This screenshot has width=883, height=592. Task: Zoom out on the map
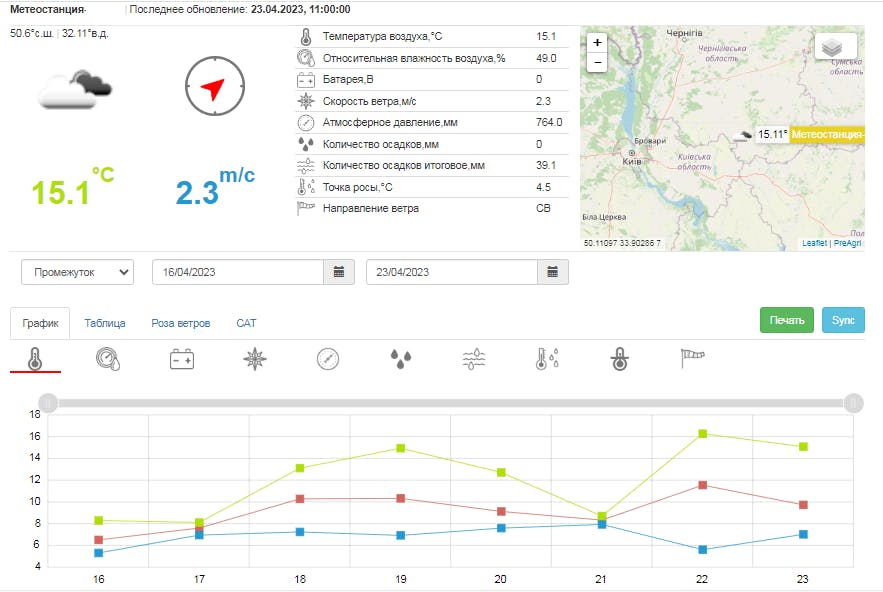597,62
